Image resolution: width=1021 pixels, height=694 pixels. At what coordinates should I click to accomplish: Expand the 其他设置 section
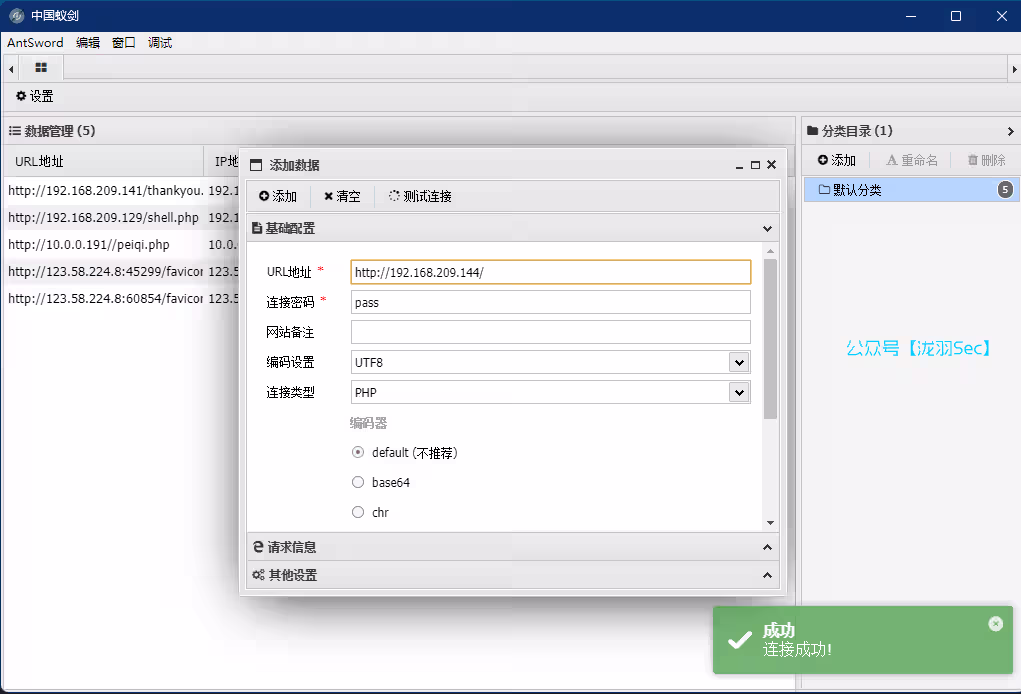click(510, 575)
